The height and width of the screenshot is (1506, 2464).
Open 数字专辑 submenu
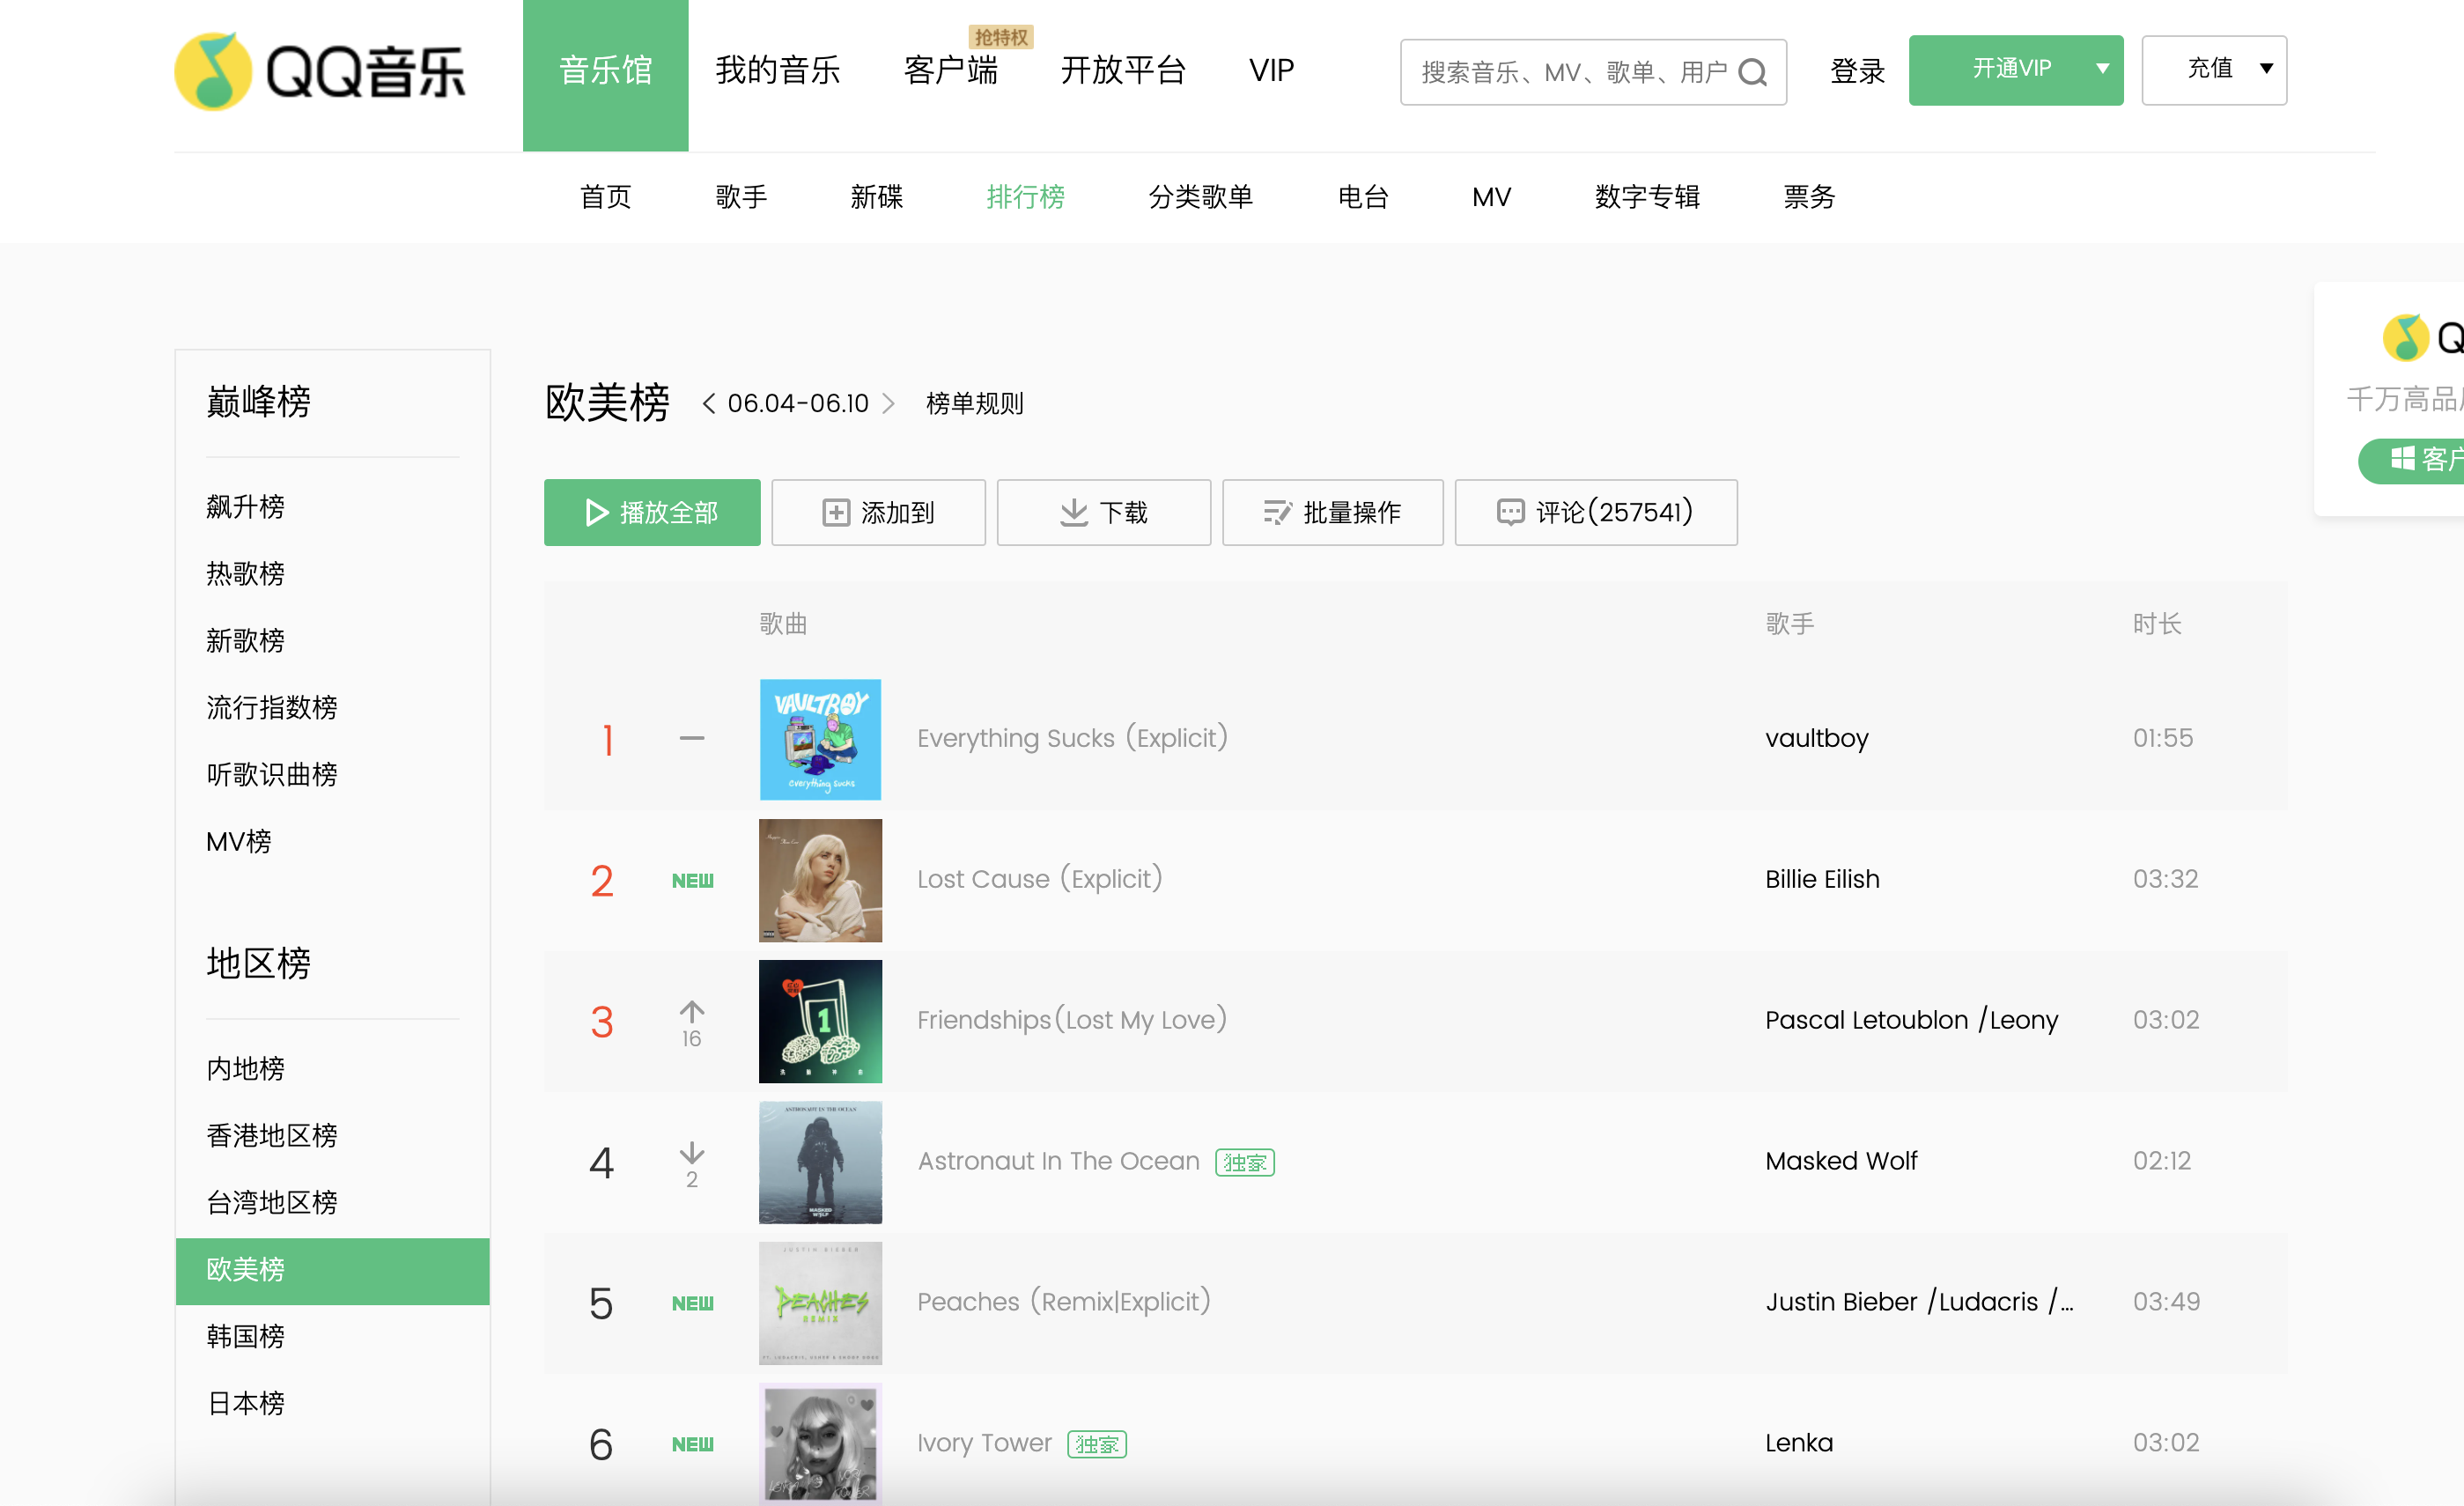pyautogui.click(x=1647, y=197)
